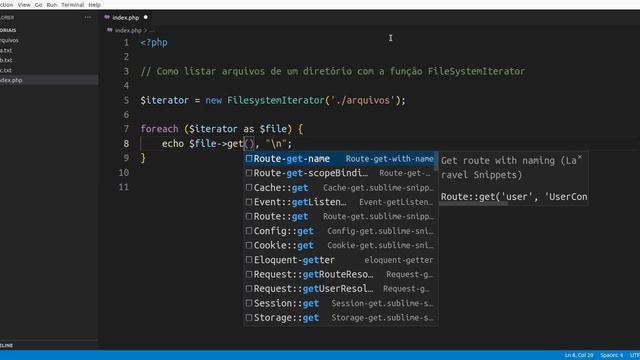Open b.txt in the explorer
The height and width of the screenshot is (360, 640).
click(x=6, y=60)
